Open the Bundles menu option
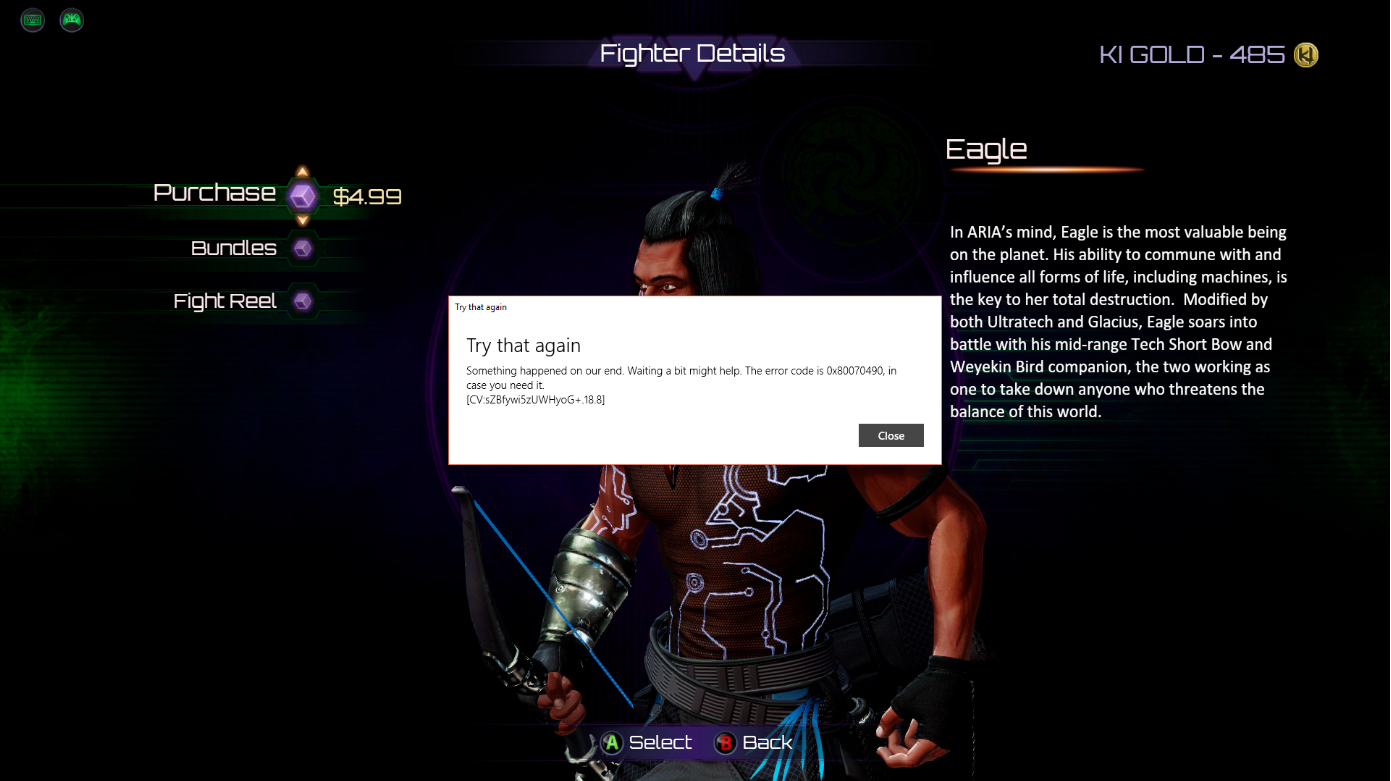The width and height of the screenshot is (1391, 781). point(234,248)
